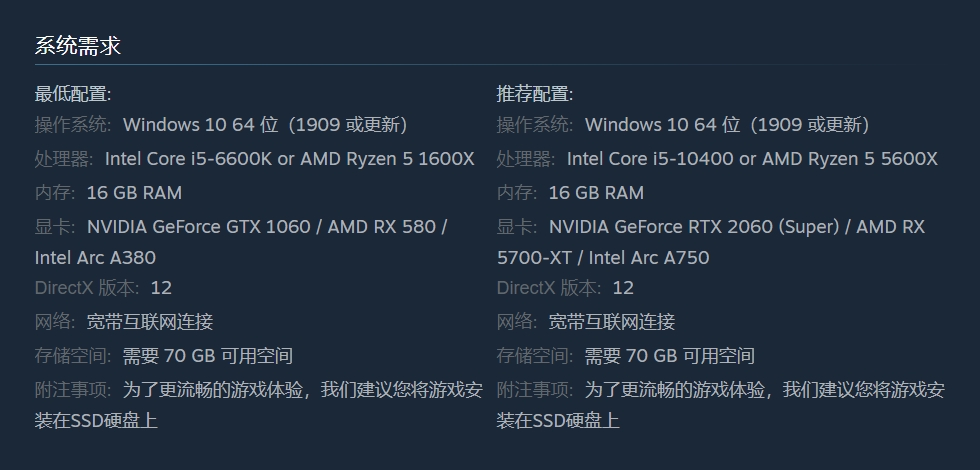Click 16 GB RAM under recommended requirements
Screen dimensions: 980x470
tap(596, 193)
